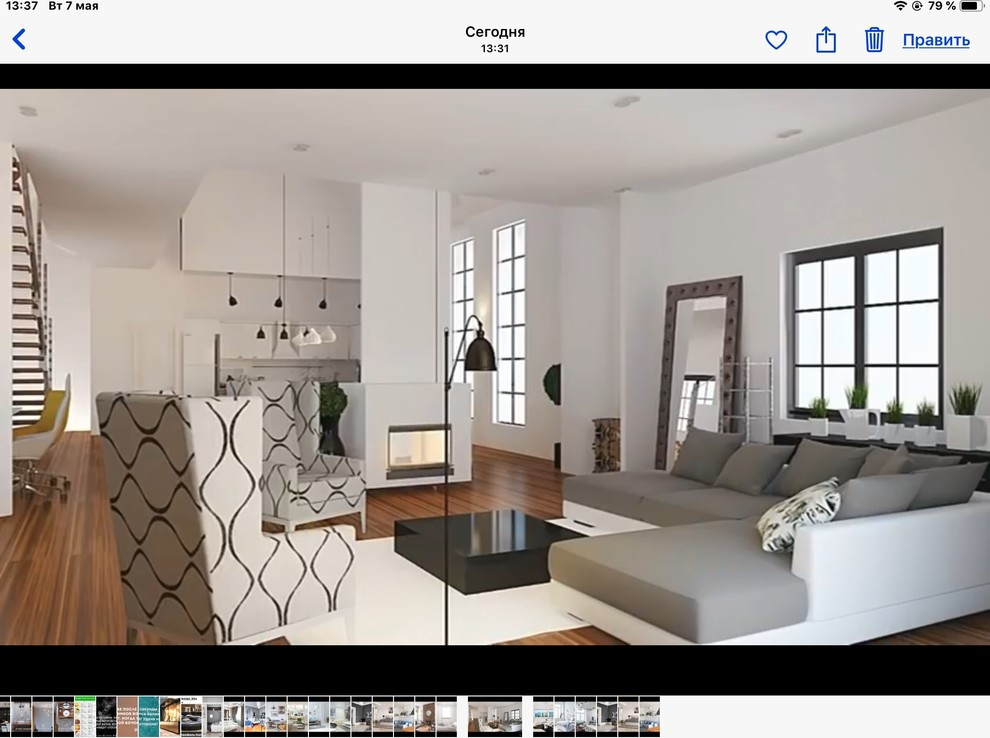The image size is (990, 738).
Task: Tap the Вт 7 мая date text
Action: coord(73,6)
